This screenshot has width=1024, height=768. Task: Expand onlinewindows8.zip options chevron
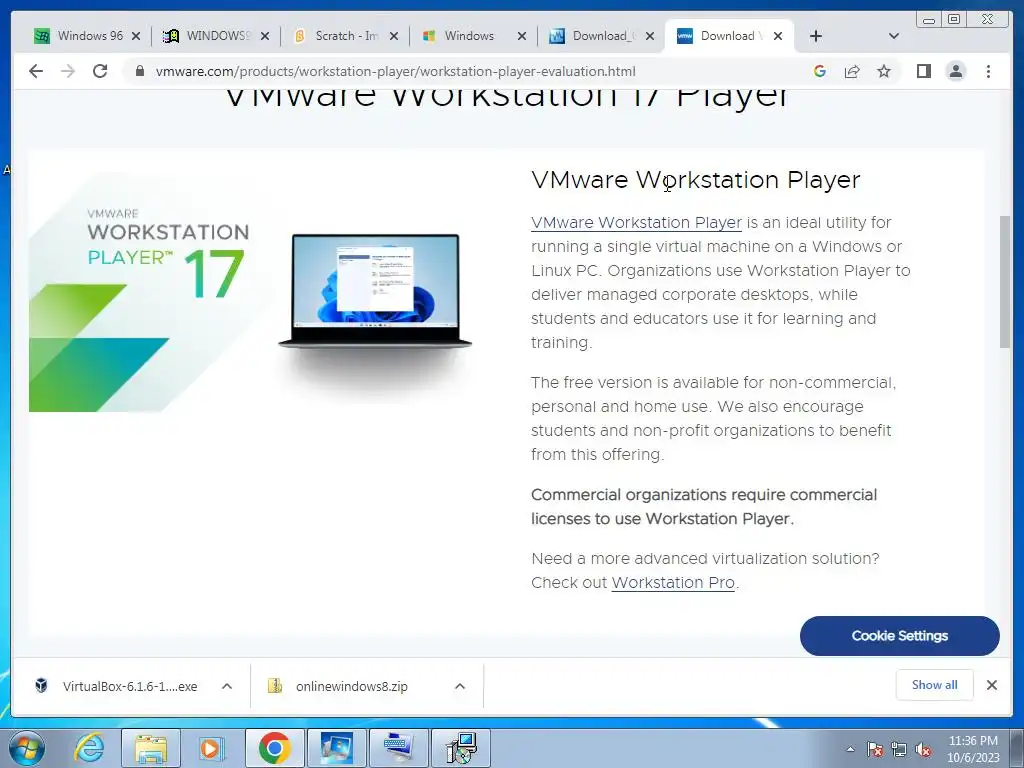pos(460,686)
